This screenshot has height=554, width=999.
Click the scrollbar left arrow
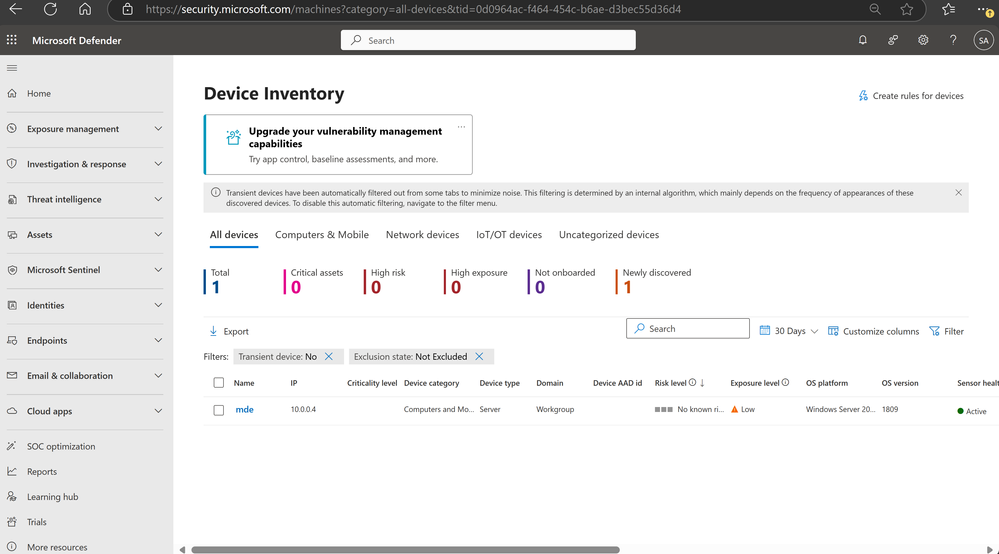click(182, 550)
